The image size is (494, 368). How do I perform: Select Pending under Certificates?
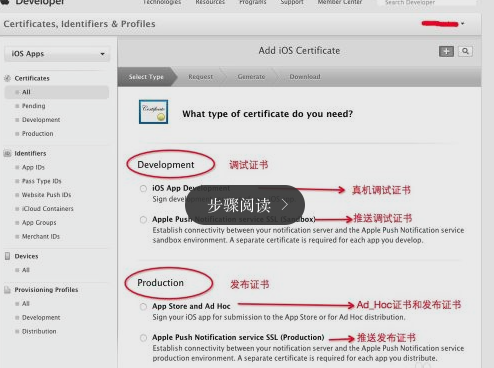(x=33, y=106)
